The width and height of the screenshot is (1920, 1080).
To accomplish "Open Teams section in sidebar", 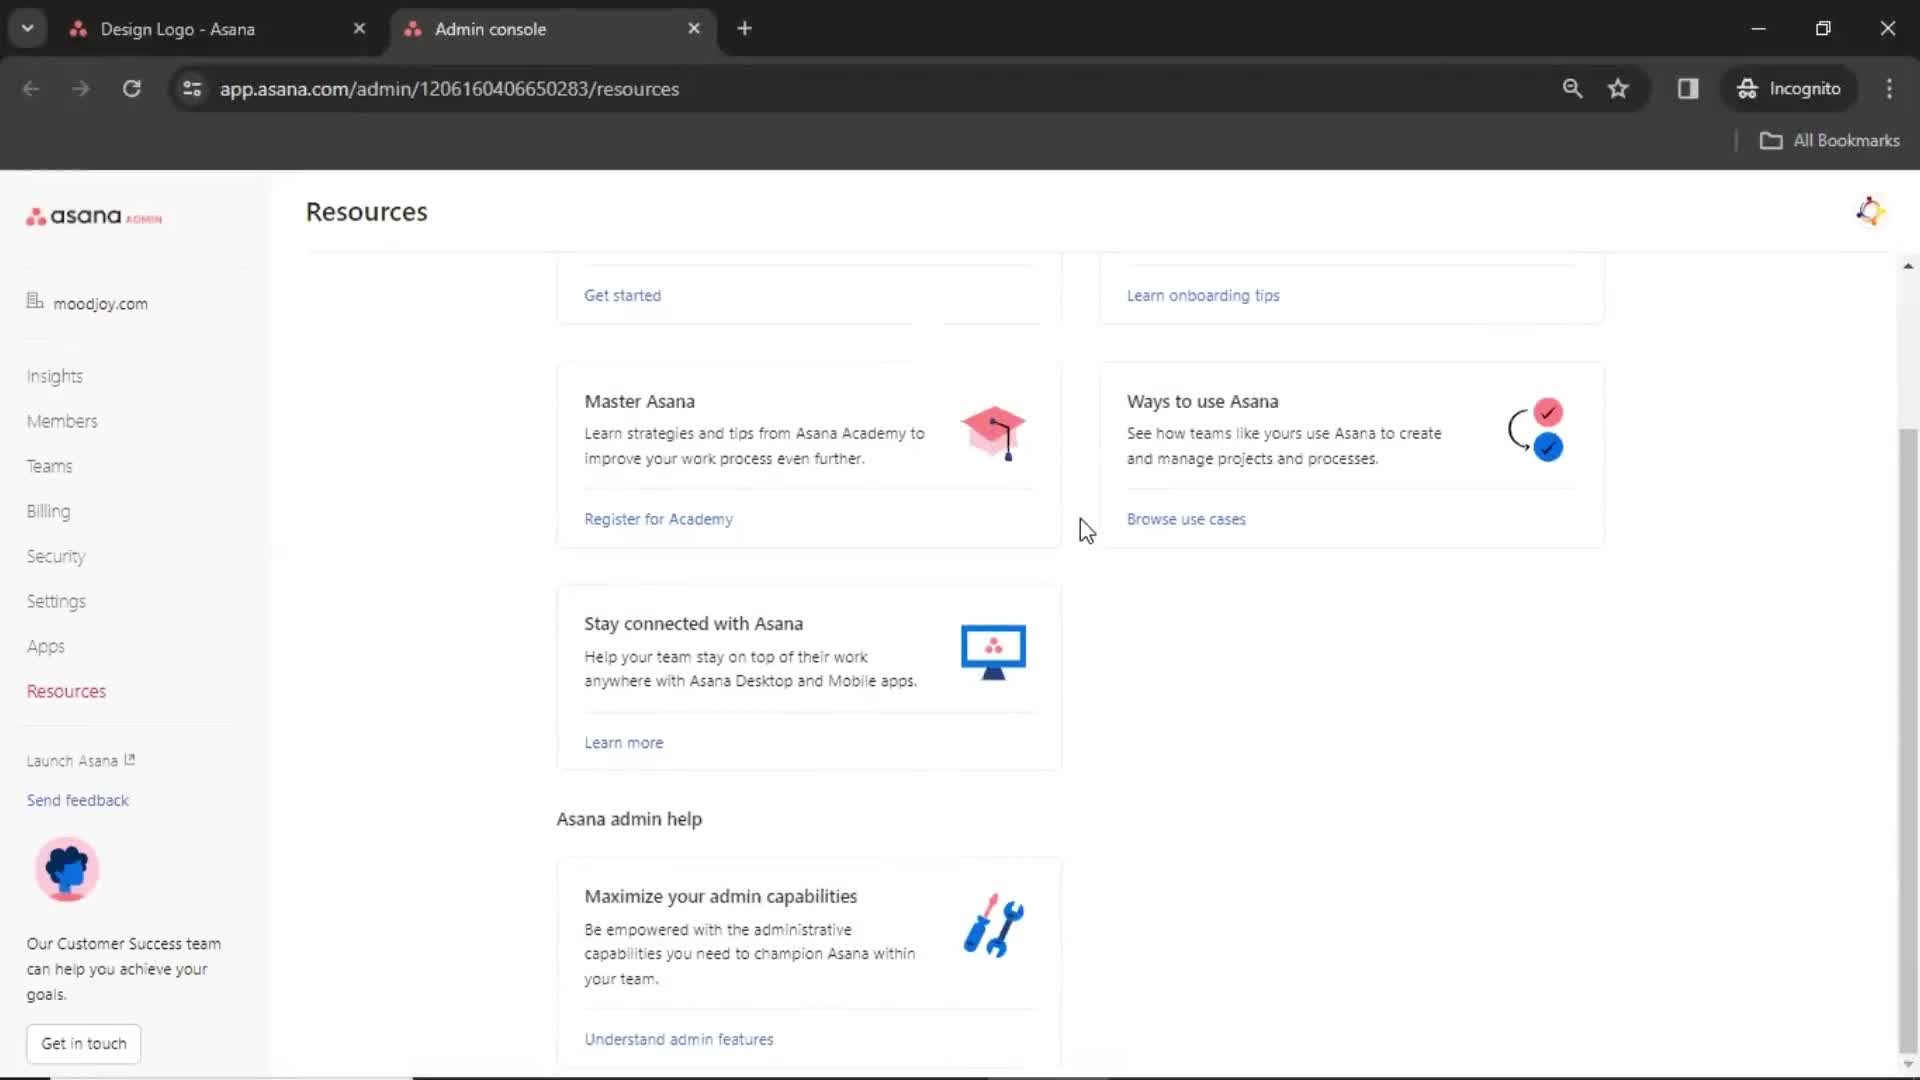I will tap(49, 465).
